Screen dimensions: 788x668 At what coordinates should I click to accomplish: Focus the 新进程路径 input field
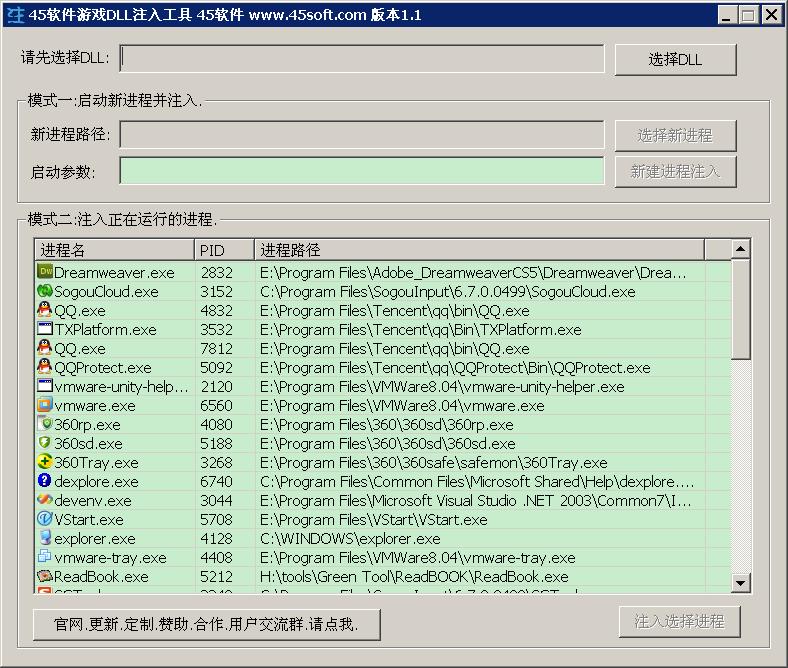tap(362, 134)
